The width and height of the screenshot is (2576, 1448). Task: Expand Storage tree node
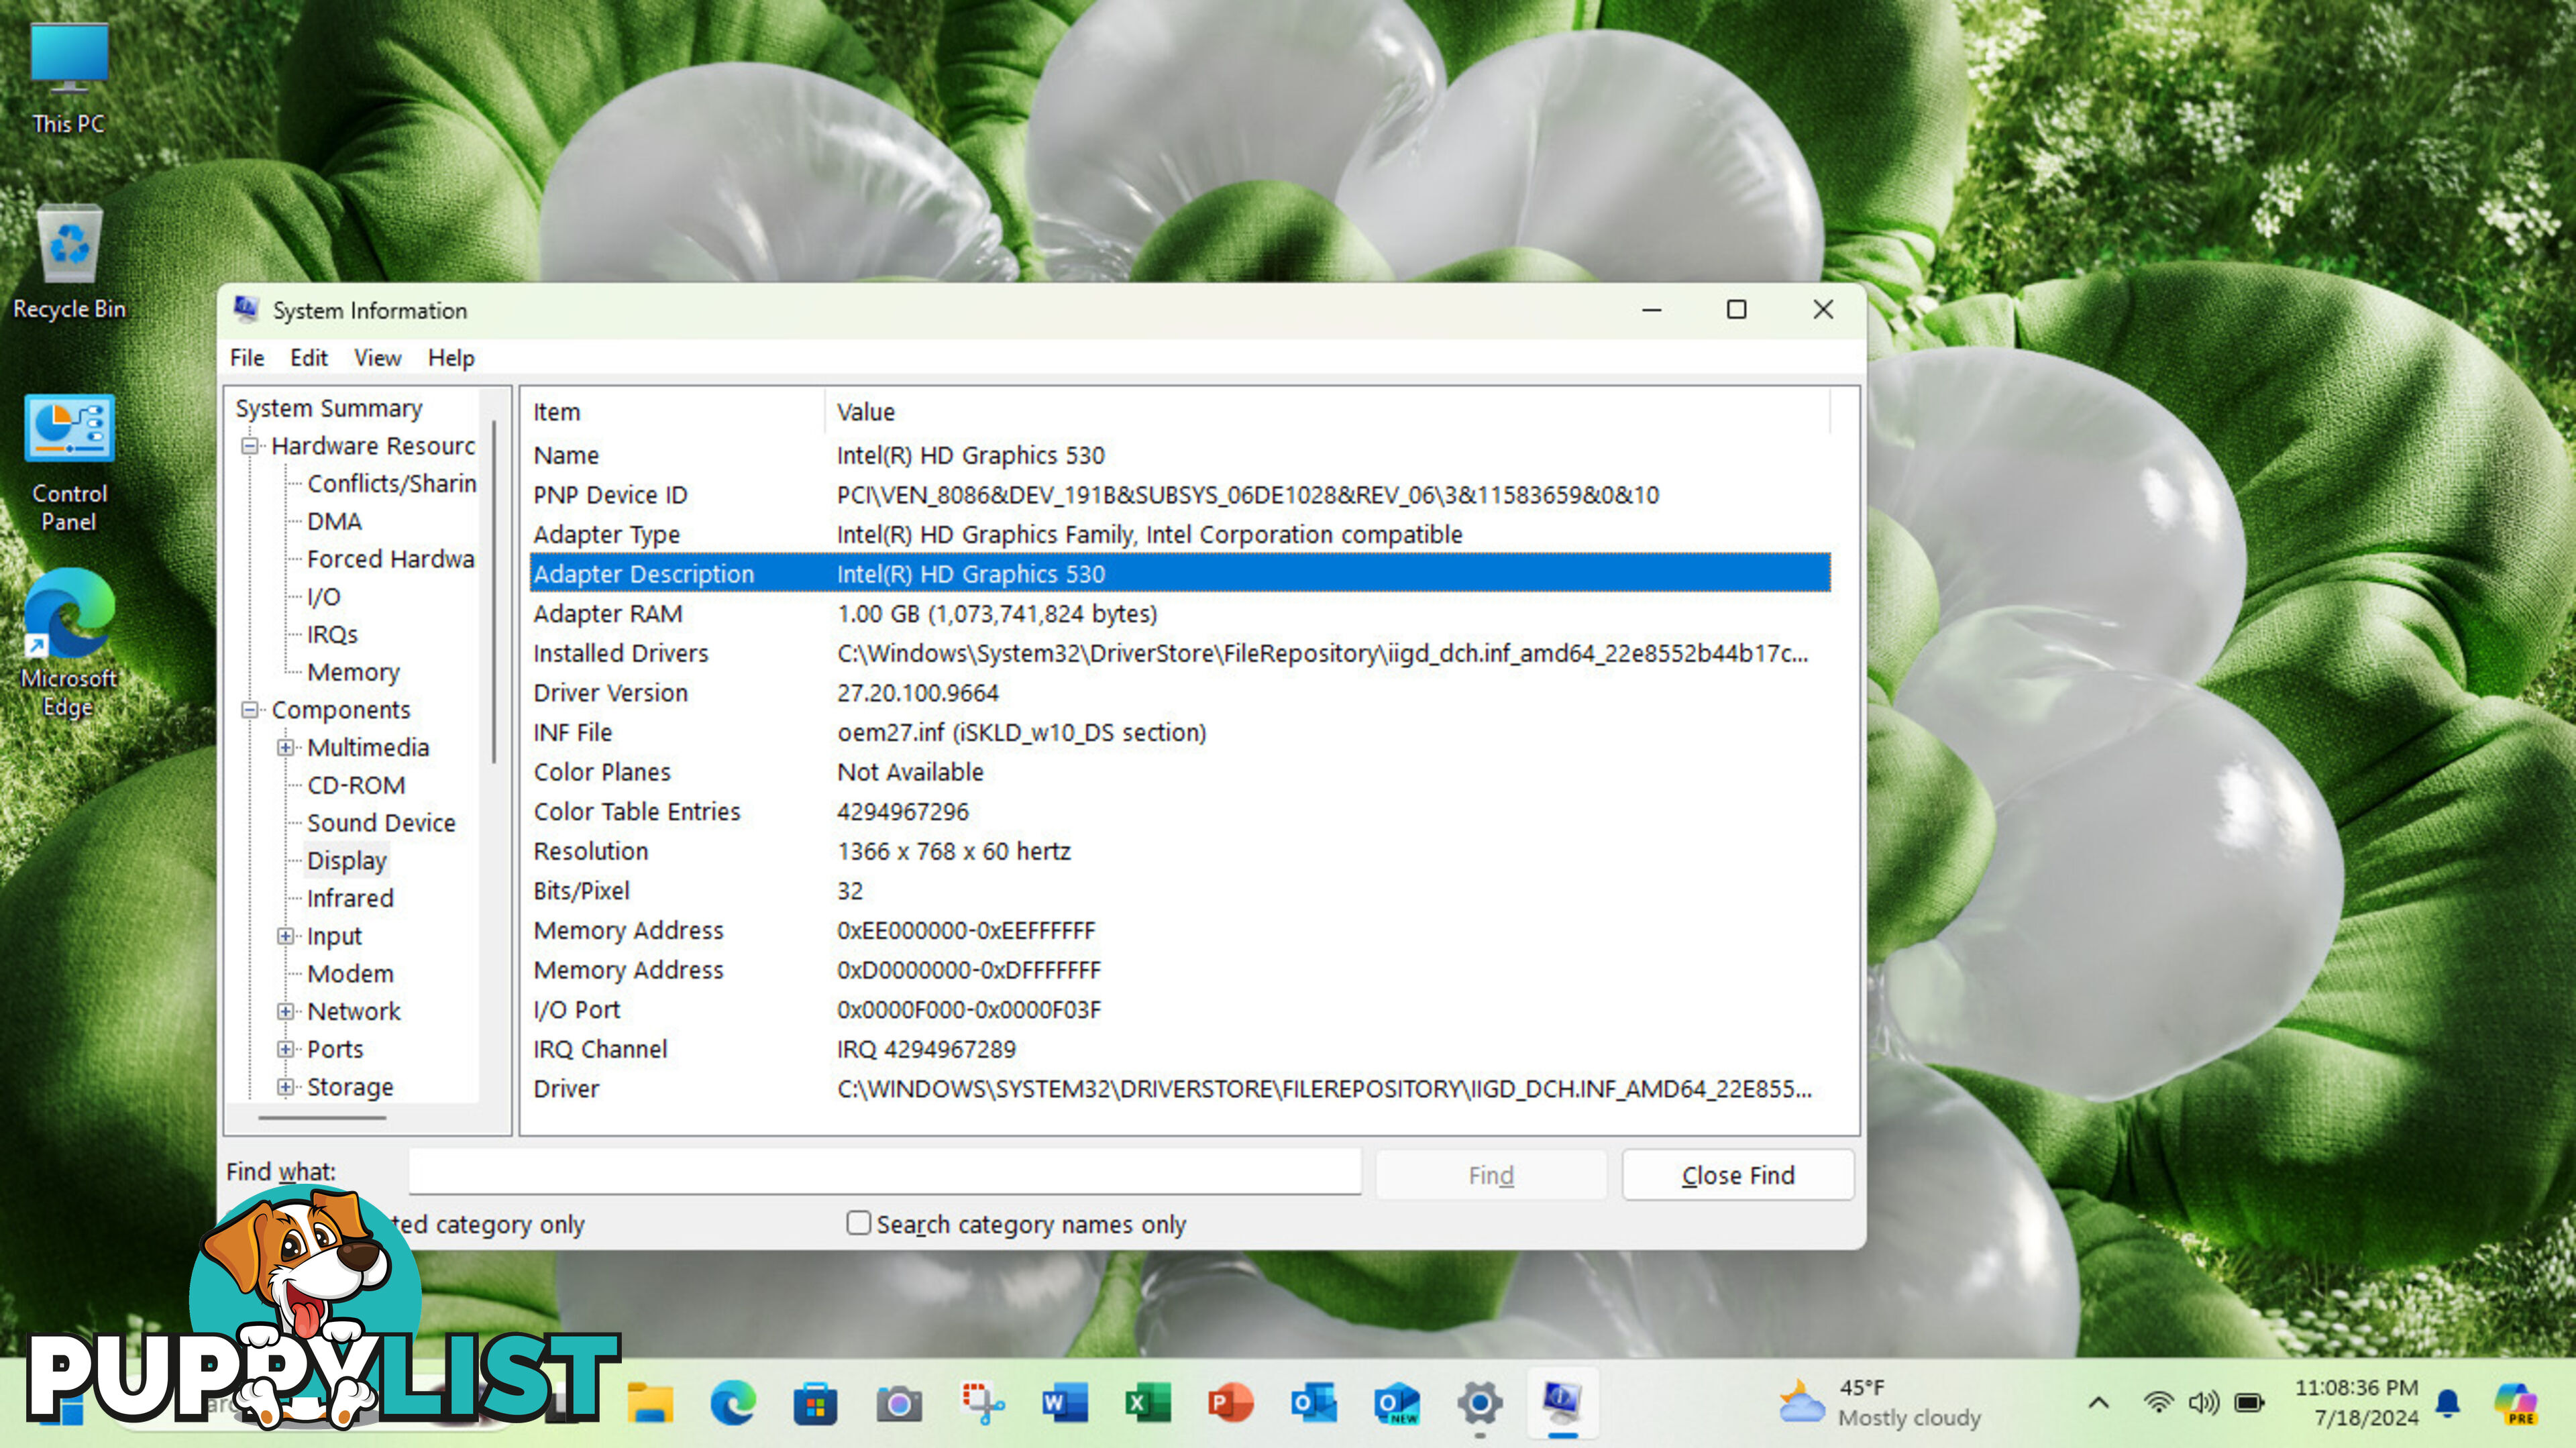[286, 1086]
